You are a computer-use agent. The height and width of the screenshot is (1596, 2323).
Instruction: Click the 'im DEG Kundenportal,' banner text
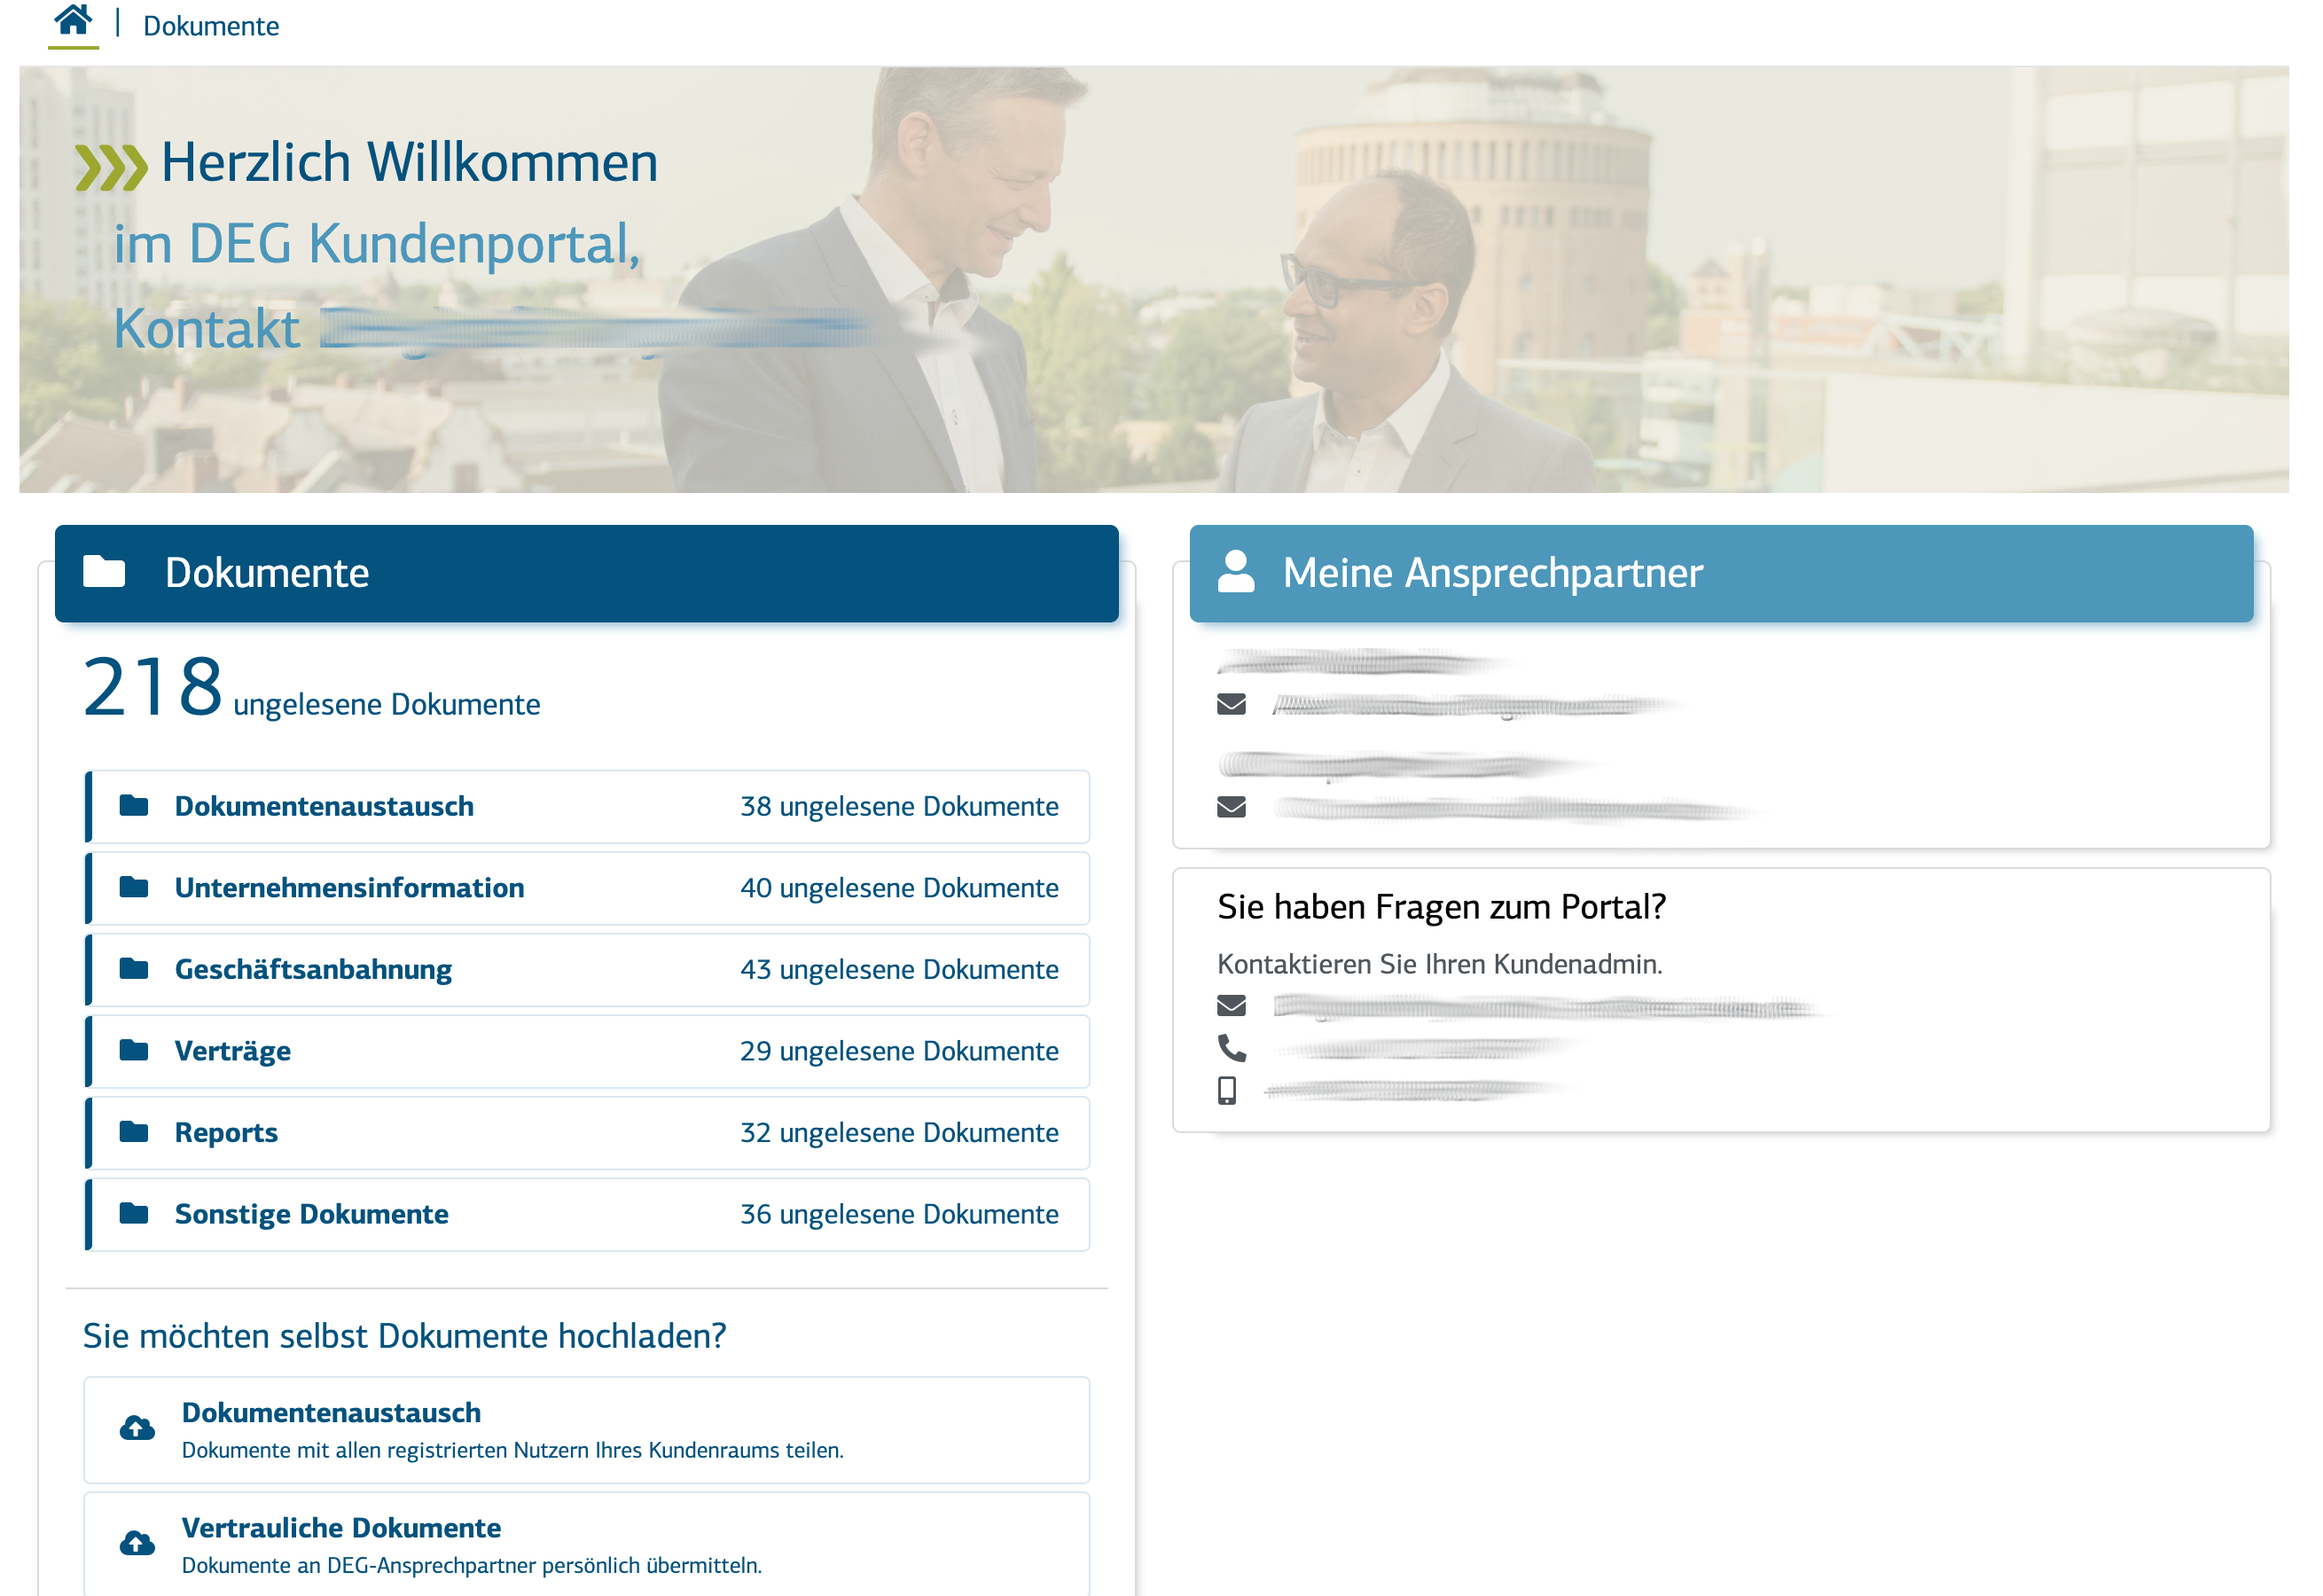point(377,246)
